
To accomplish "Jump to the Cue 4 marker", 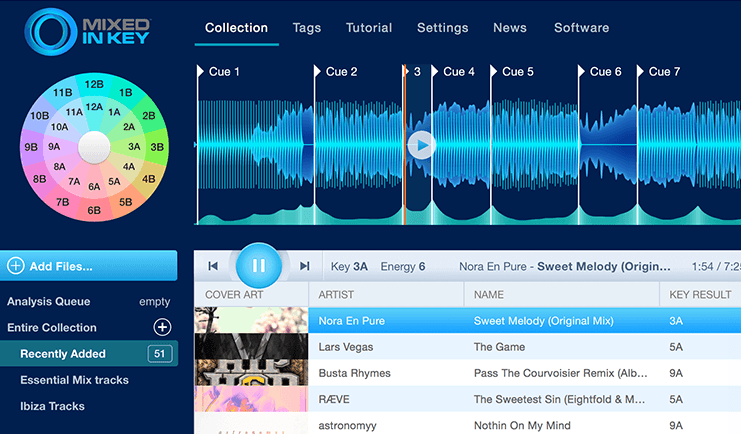I will [x=453, y=72].
